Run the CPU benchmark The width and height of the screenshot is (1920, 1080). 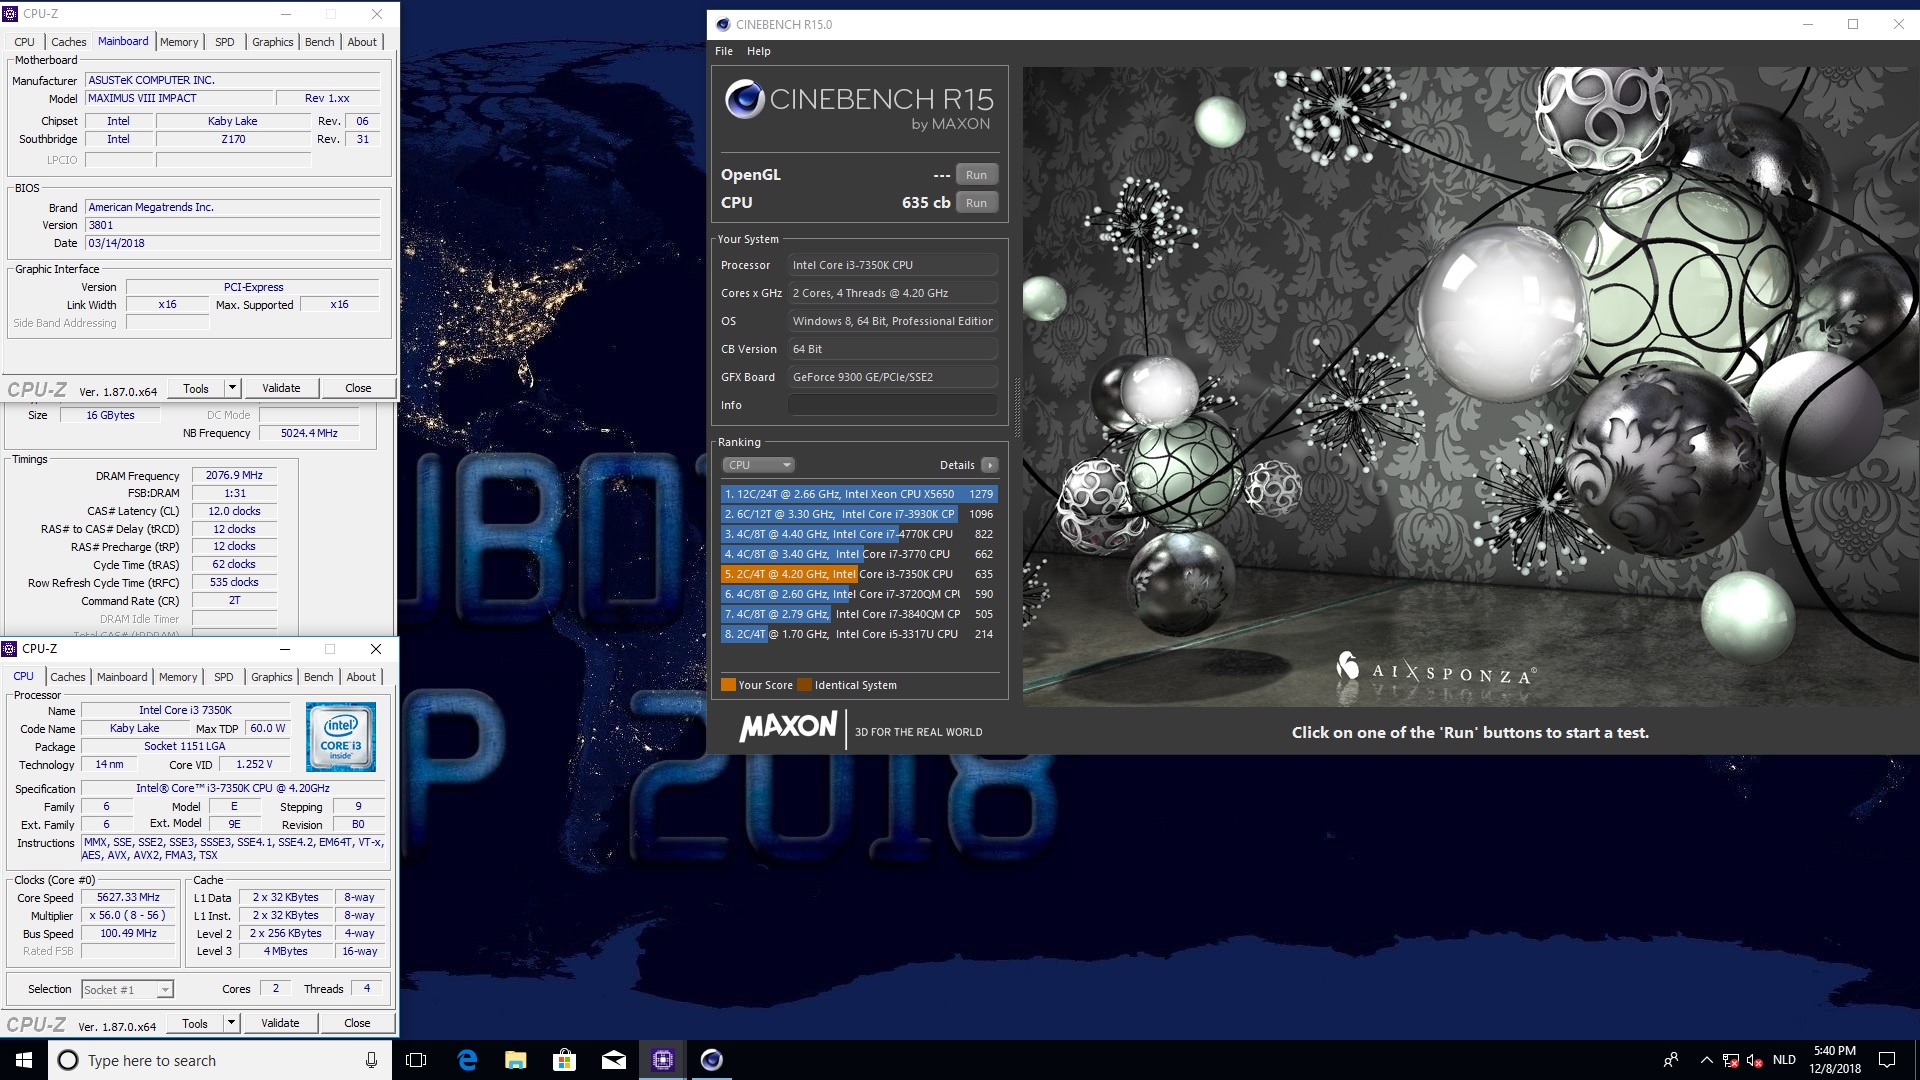click(x=976, y=203)
